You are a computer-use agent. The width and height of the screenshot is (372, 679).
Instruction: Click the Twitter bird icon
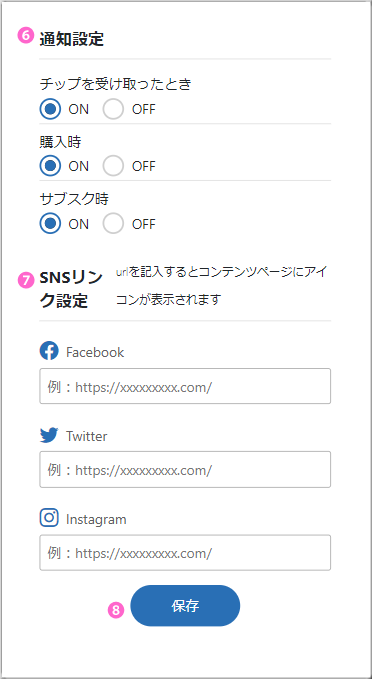(49, 435)
